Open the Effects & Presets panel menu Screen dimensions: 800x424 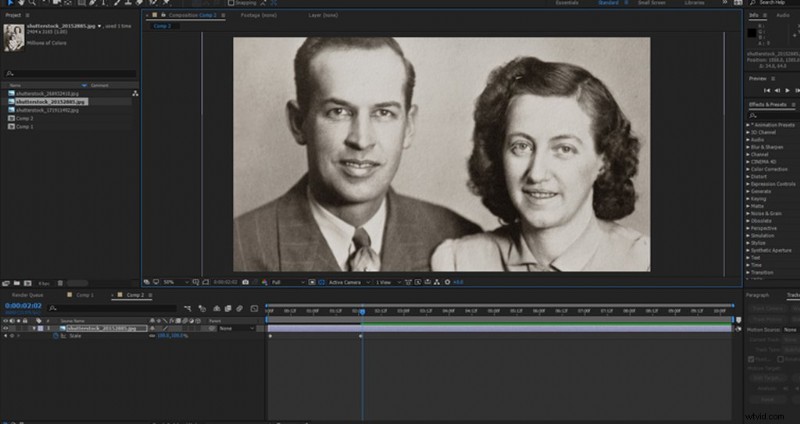(793, 105)
